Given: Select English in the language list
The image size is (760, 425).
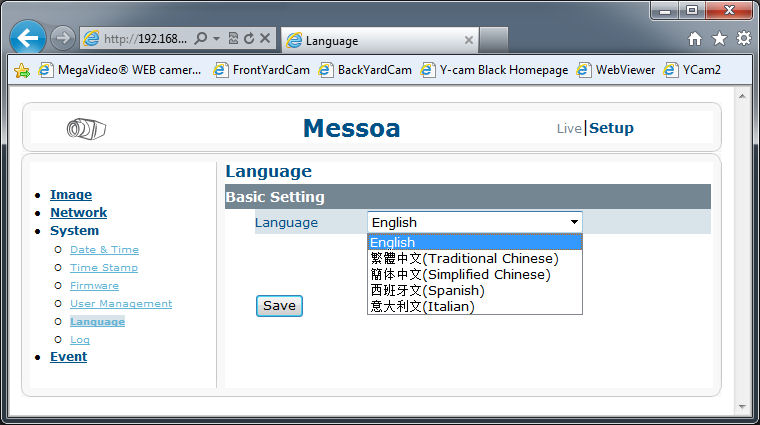Looking at the screenshot, I should coord(475,242).
